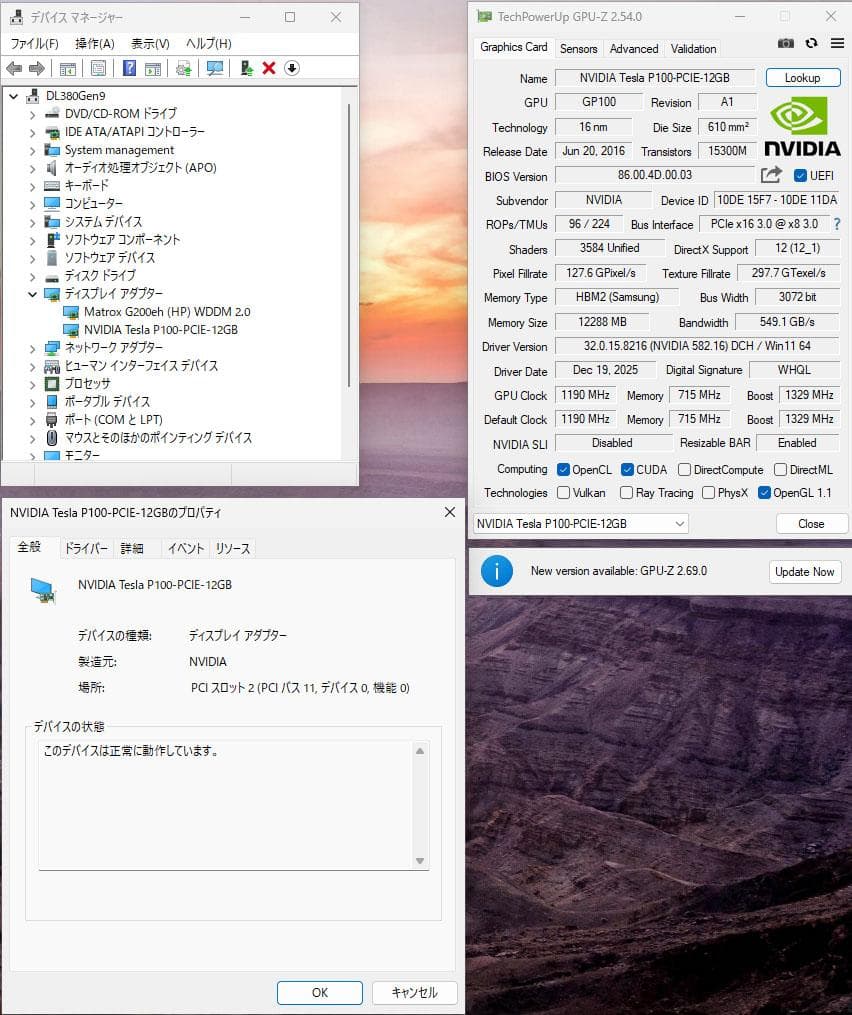Switch to the Advanced tab in GPU-Z

coord(633,49)
